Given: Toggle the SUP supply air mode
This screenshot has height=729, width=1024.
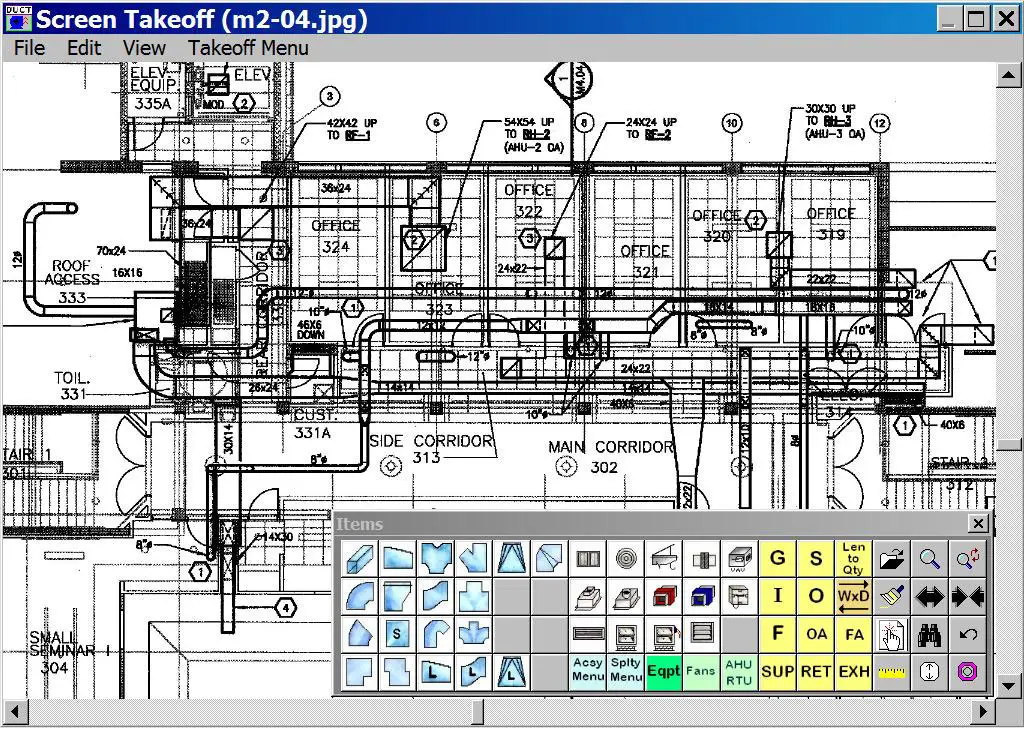Looking at the screenshot, I should tap(777, 672).
